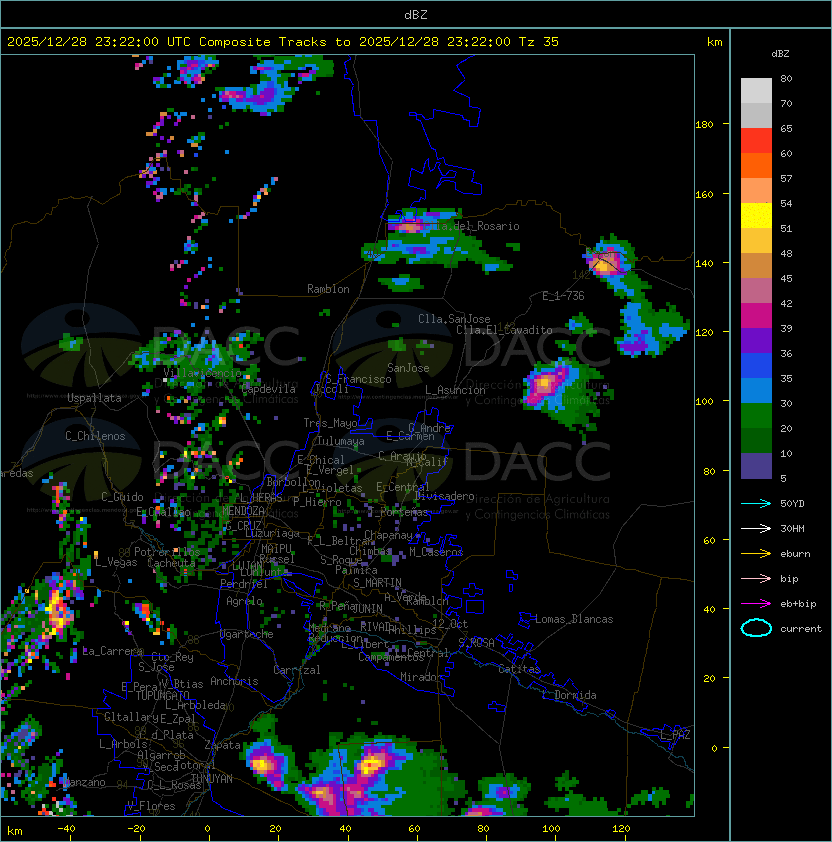
Task: Click the 65 dBZ red color swatch
Action: tap(756, 140)
